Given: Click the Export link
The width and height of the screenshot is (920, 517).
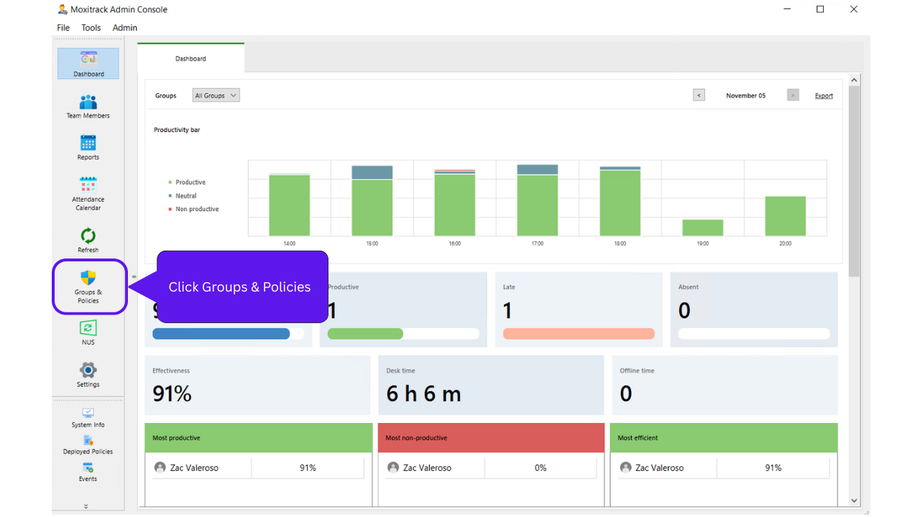Looking at the screenshot, I should [x=824, y=96].
